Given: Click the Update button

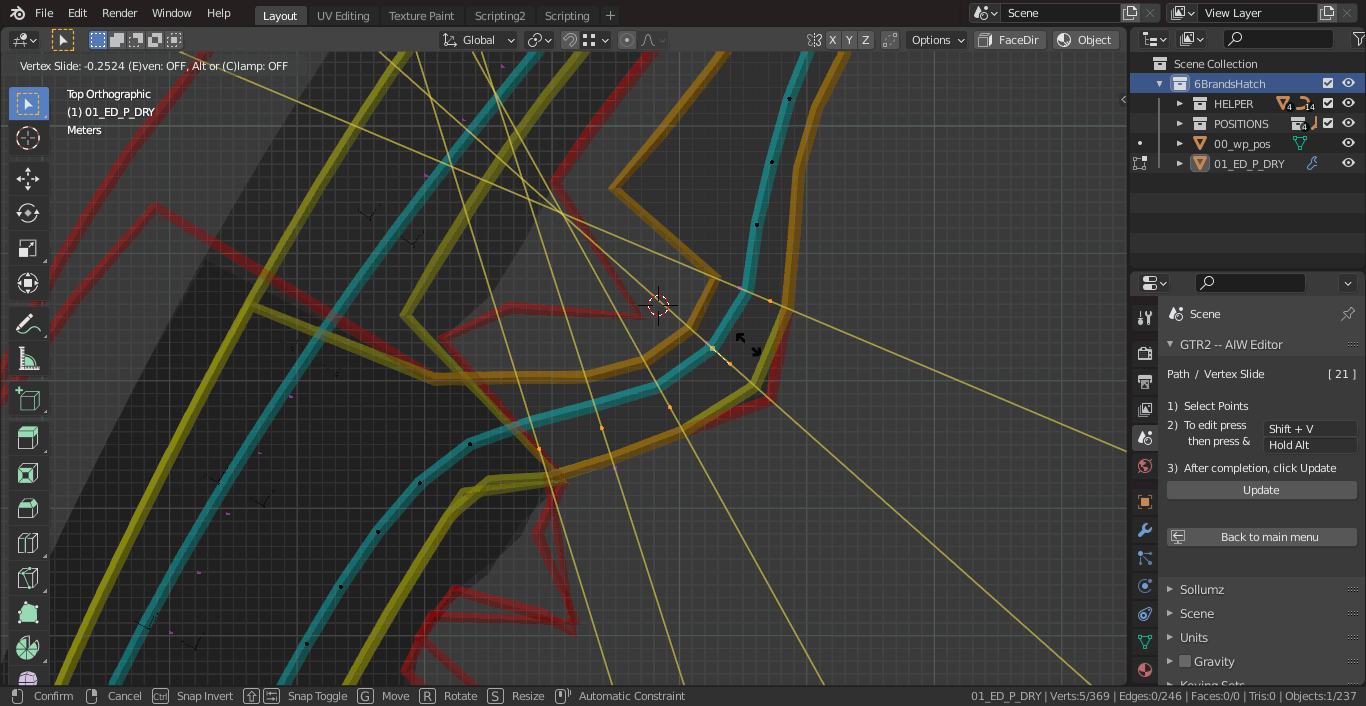Looking at the screenshot, I should (1260, 490).
